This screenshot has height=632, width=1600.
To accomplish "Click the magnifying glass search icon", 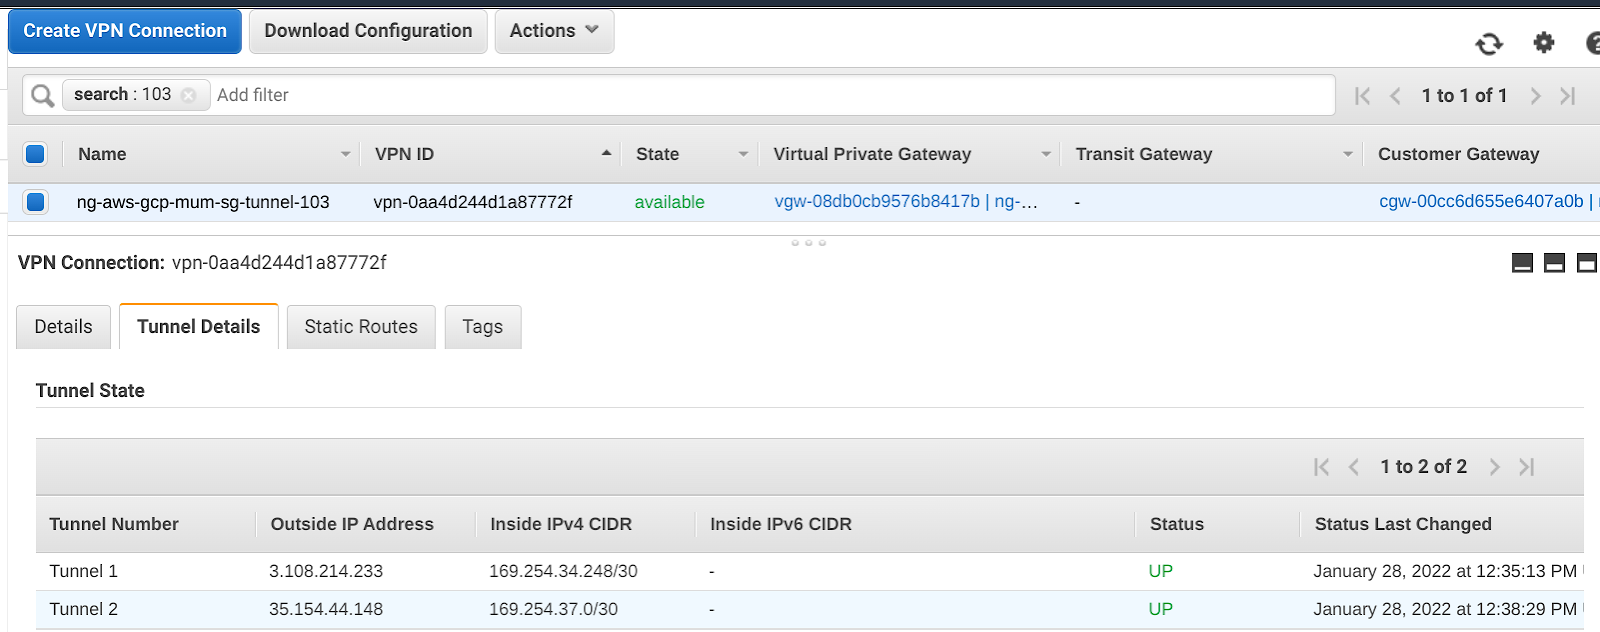I will click(x=42, y=95).
